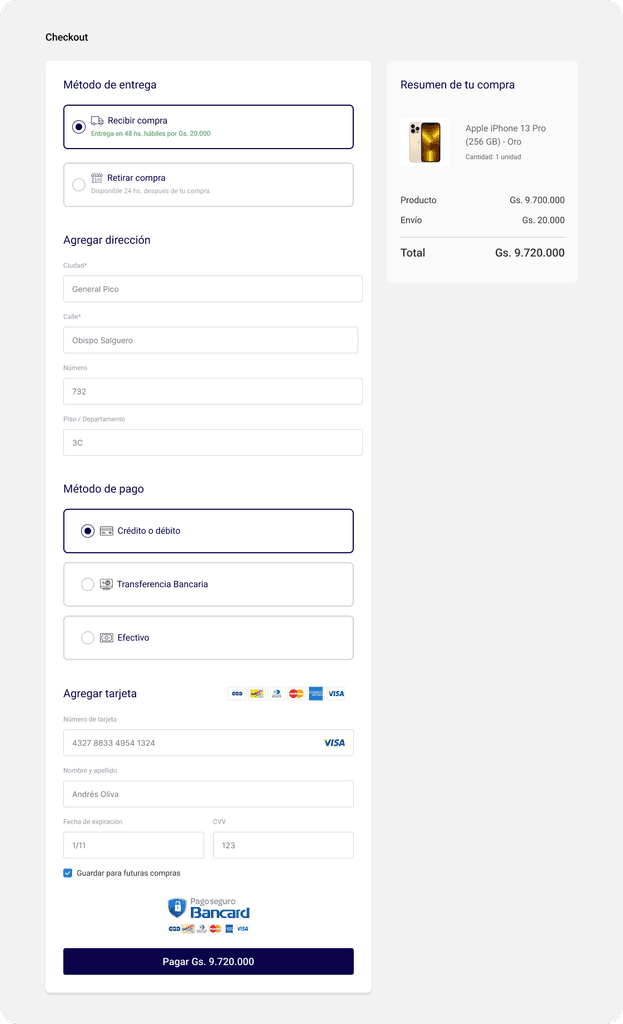This screenshot has width=623, height=1024.
Task: Click the delivery truck icon beside Recibir compra
Action: (97, 120)
